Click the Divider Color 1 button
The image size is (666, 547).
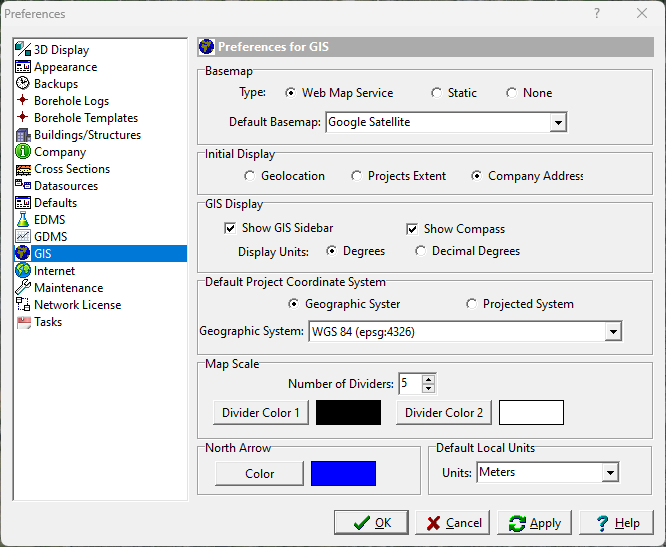[x=260, y=413]
